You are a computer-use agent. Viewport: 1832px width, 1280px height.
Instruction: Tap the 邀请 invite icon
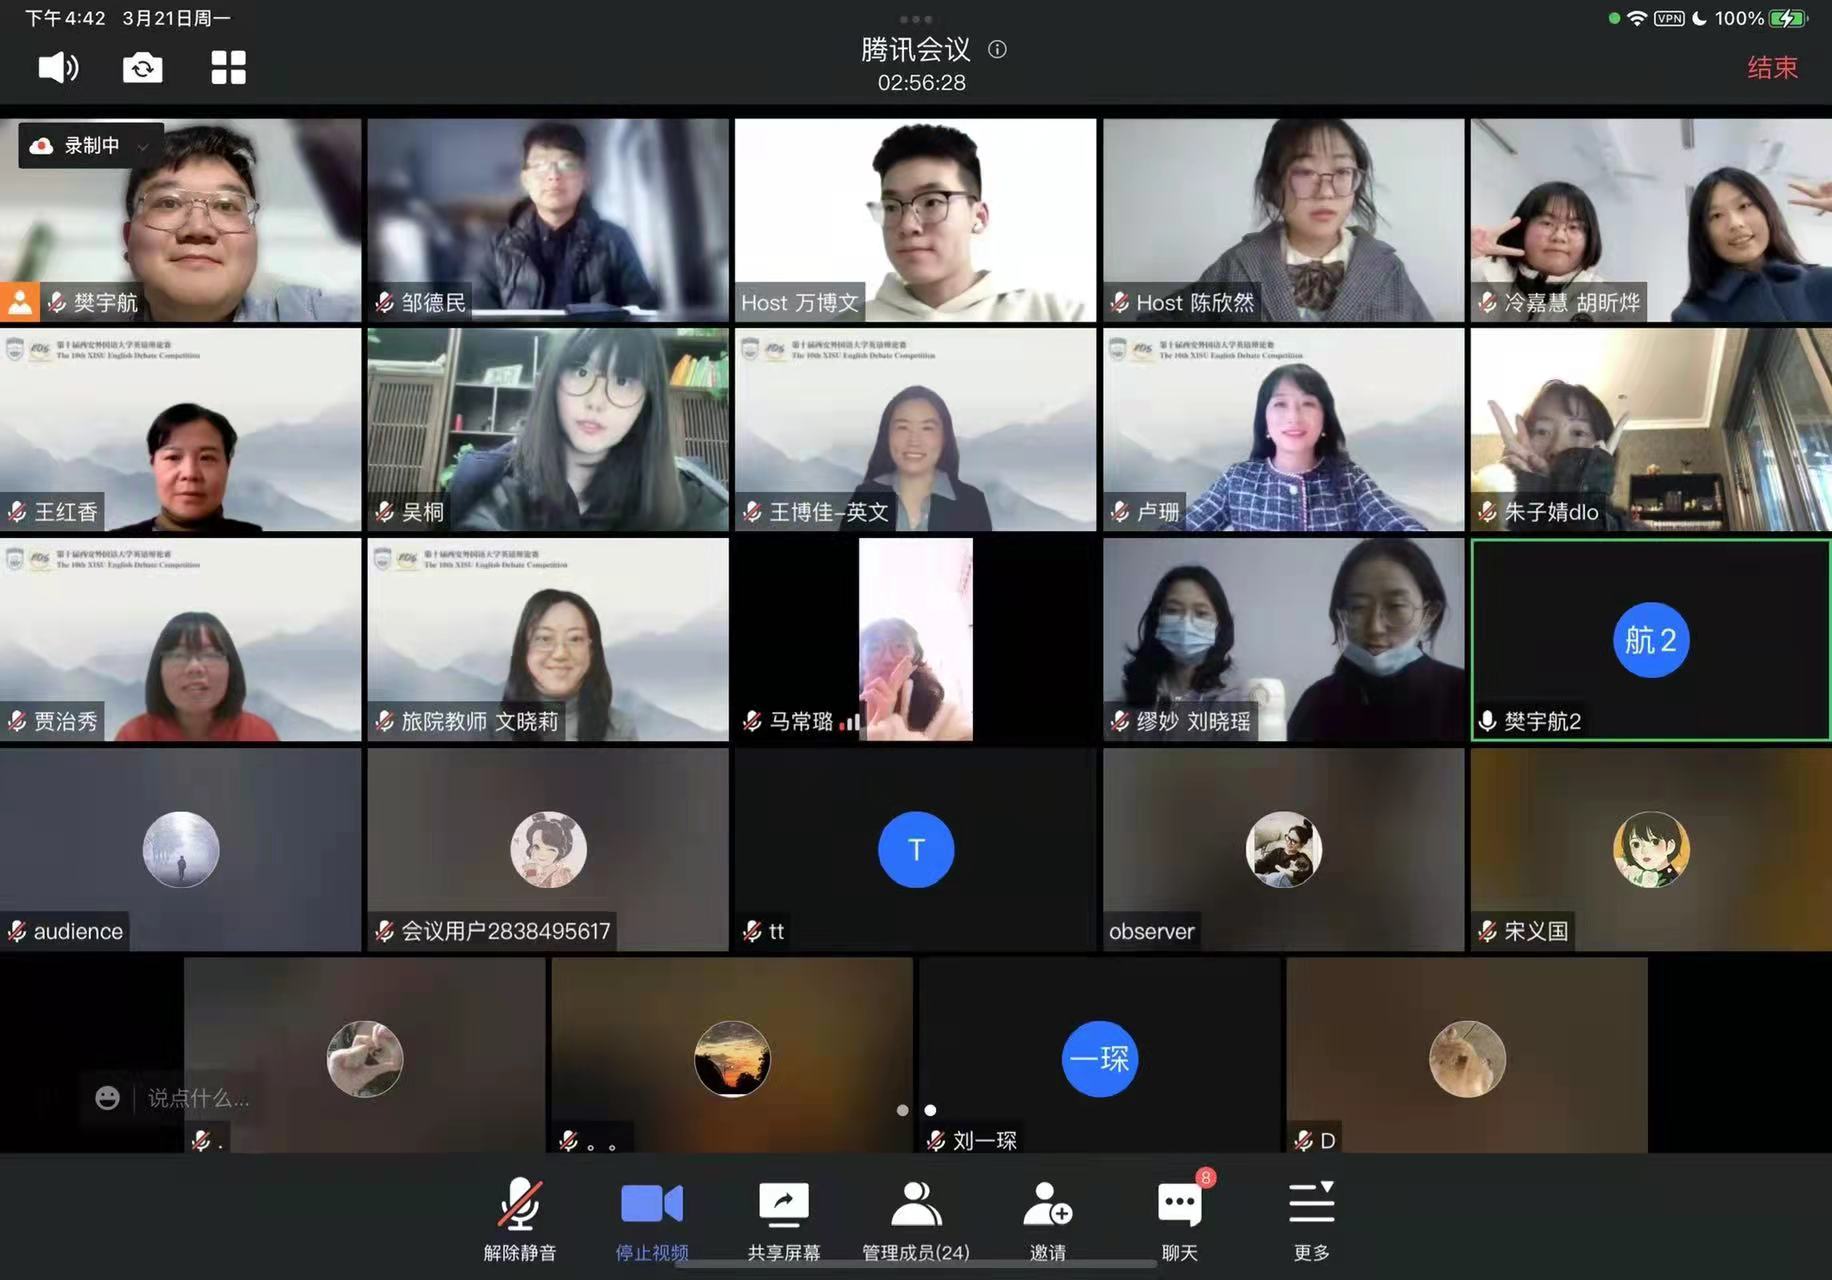(x=1047, y=1219)
